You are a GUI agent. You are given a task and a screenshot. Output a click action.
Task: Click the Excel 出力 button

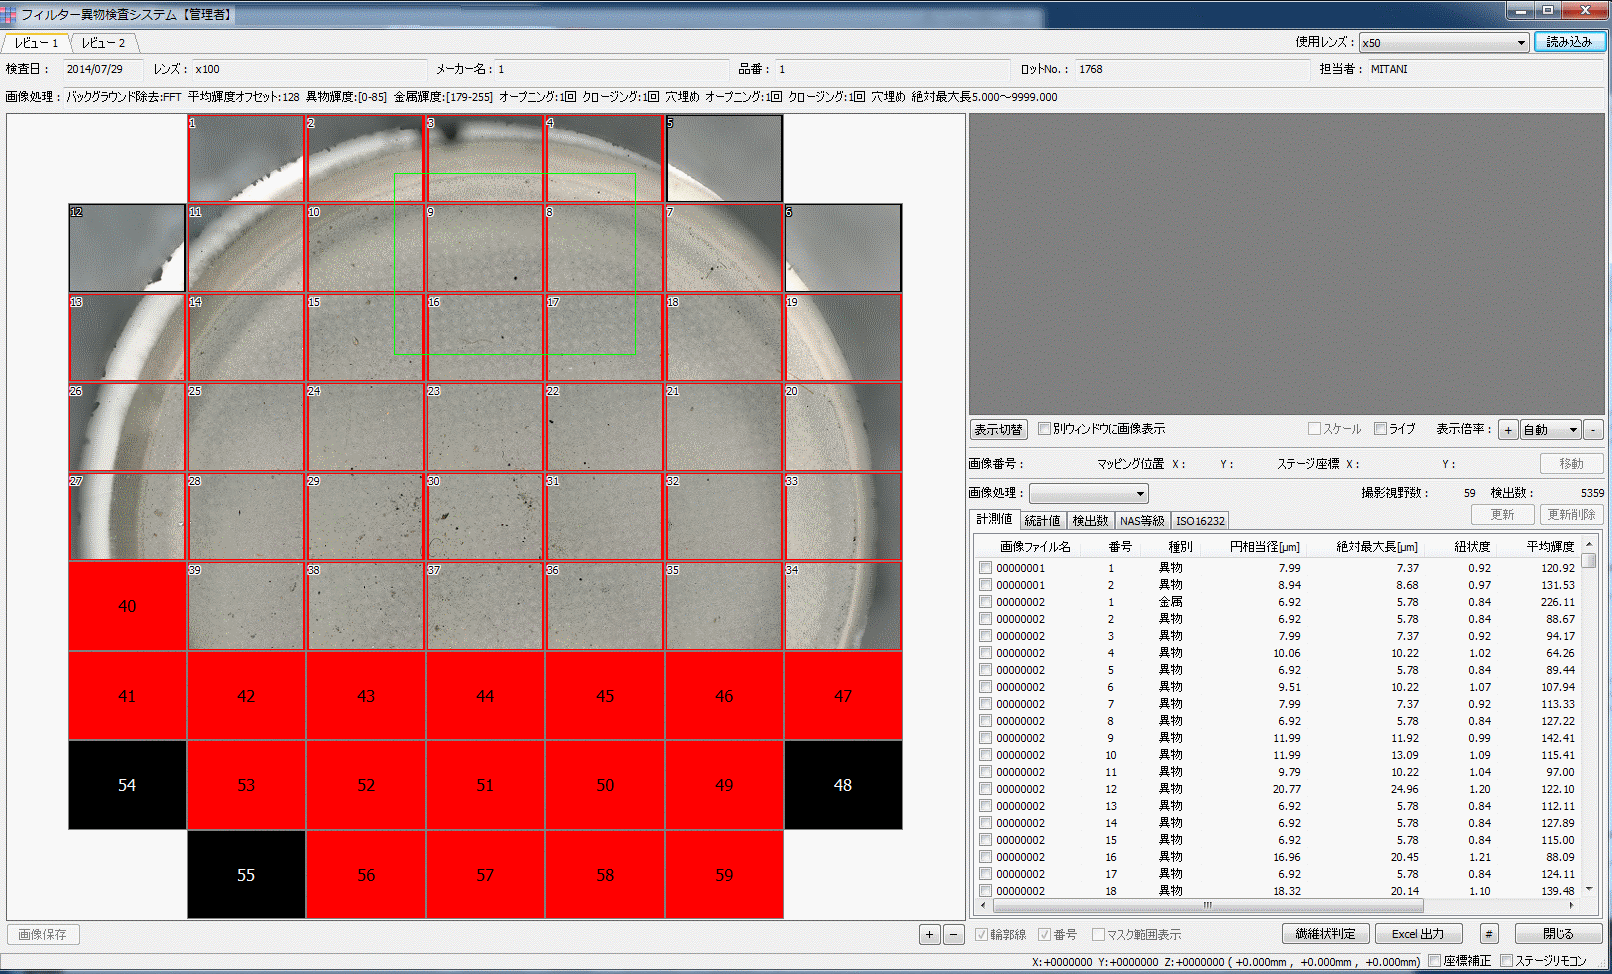(x=1418, y=934)
